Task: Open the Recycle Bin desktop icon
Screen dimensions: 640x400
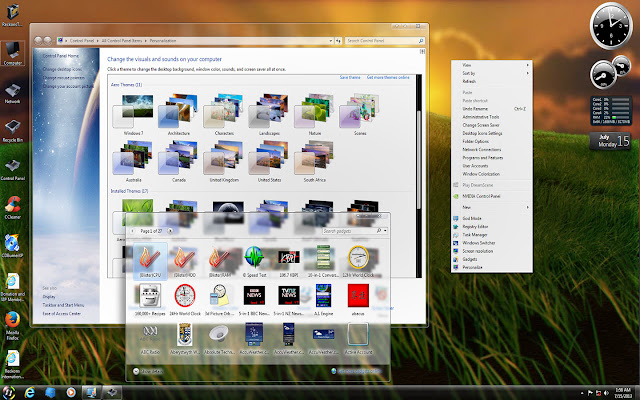Action: [12, 131]
